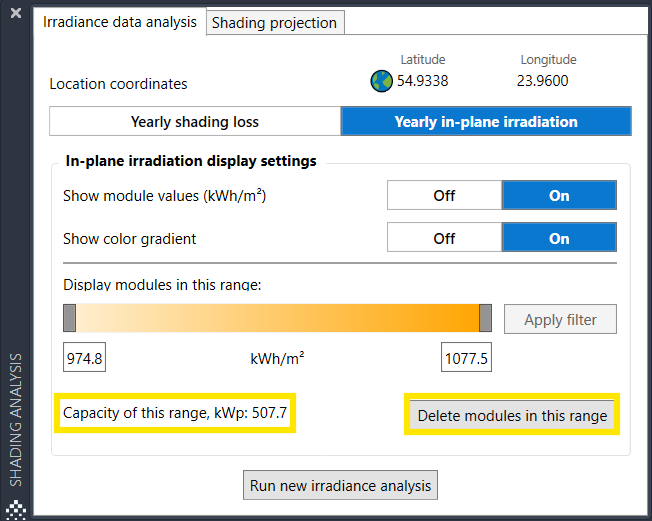The width and height of the screenshot is (652, 521).
Task: Open palette options icon at bottom-left corner
Action: click(x=15, y=506)
